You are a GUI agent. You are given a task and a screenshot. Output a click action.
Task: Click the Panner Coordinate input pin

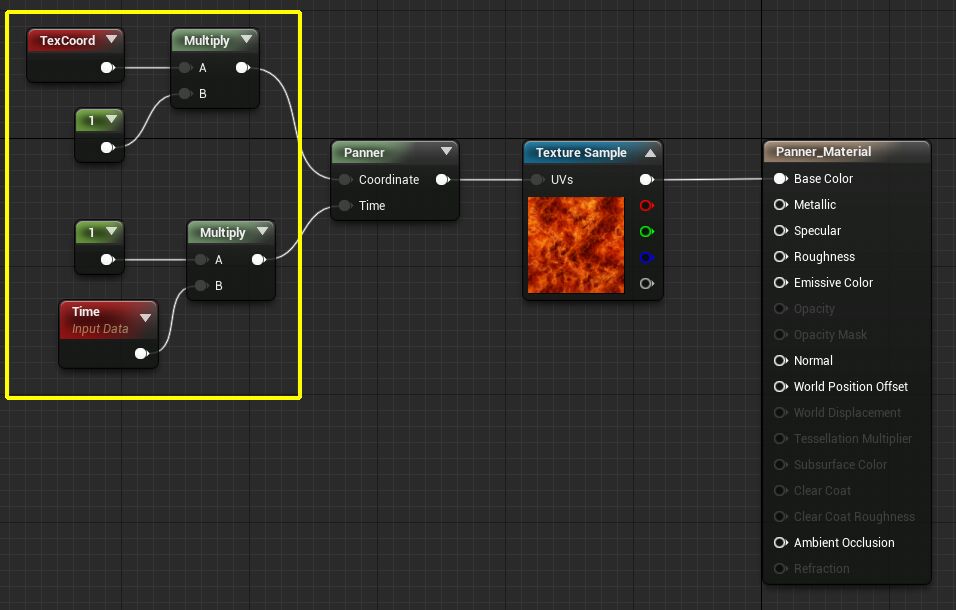point(344,180)
